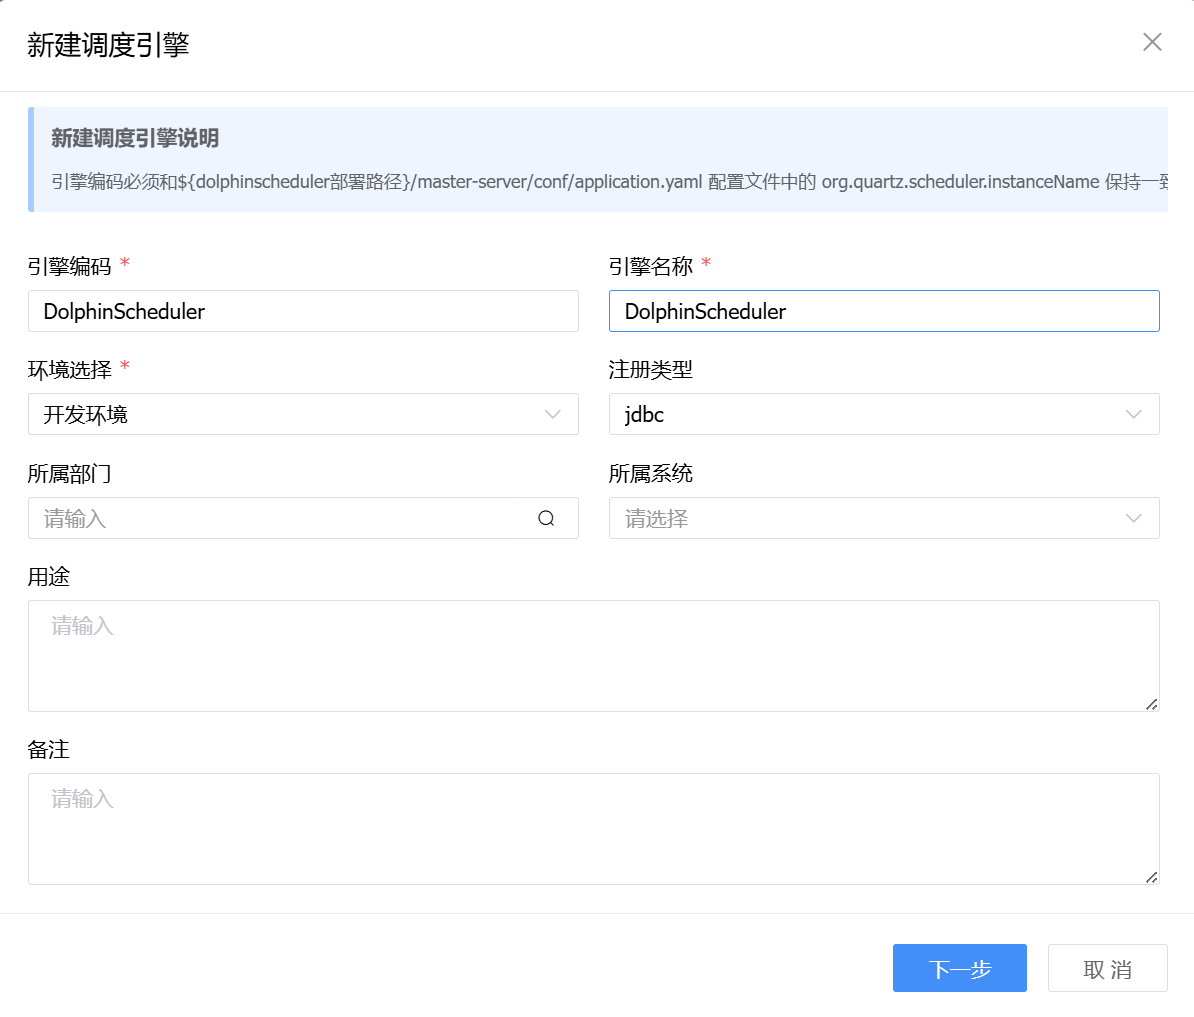Image resolution: width=1194 pixels, height=1017 pixels.
Task: Open the 开发环境 environment dropdown
Action: pos(290,415)
